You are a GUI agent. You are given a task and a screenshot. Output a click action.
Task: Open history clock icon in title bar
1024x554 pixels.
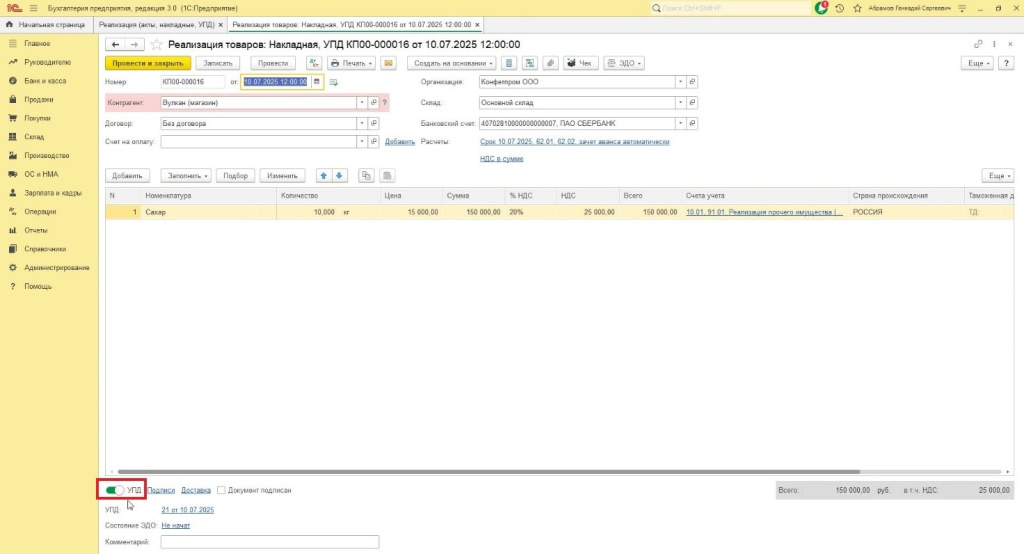tap(839, 8)
